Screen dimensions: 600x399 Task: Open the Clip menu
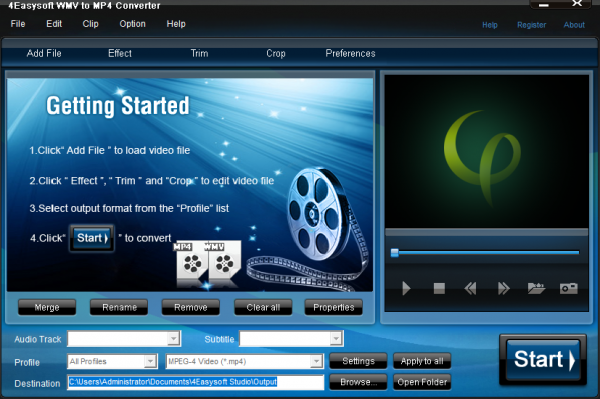point(90,24)
